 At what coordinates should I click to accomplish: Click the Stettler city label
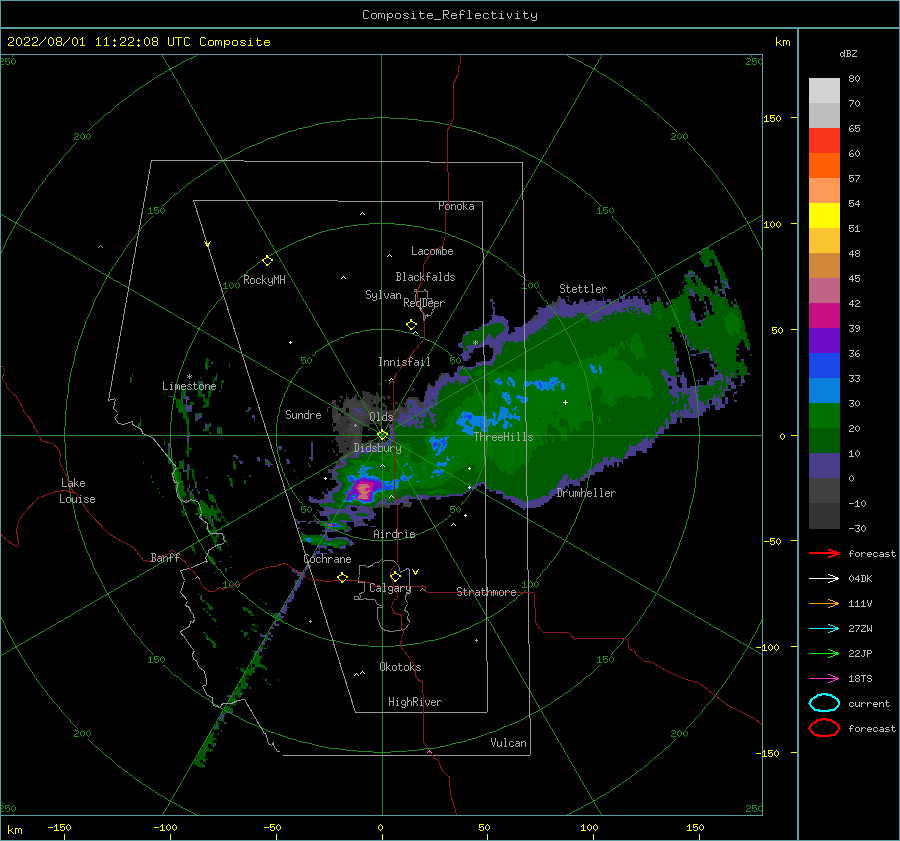pos(583,289)
